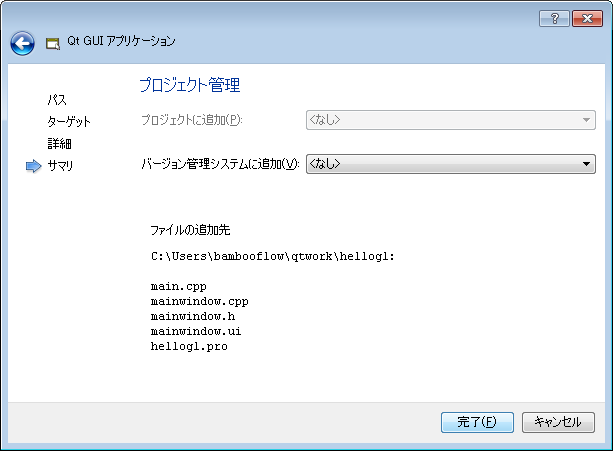Select the パス wizard step
The width and height of the screenshot is (613, 451).
[57, 100]
